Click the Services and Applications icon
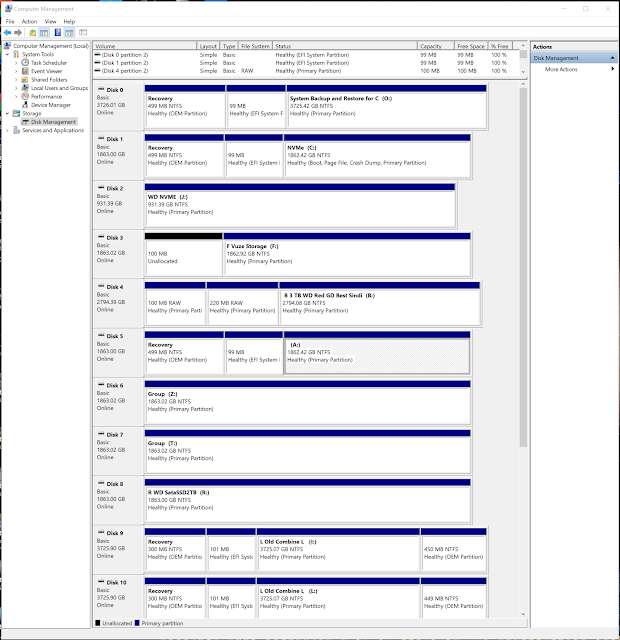This screenshot has width=620, height=640. tap(16, 130)
